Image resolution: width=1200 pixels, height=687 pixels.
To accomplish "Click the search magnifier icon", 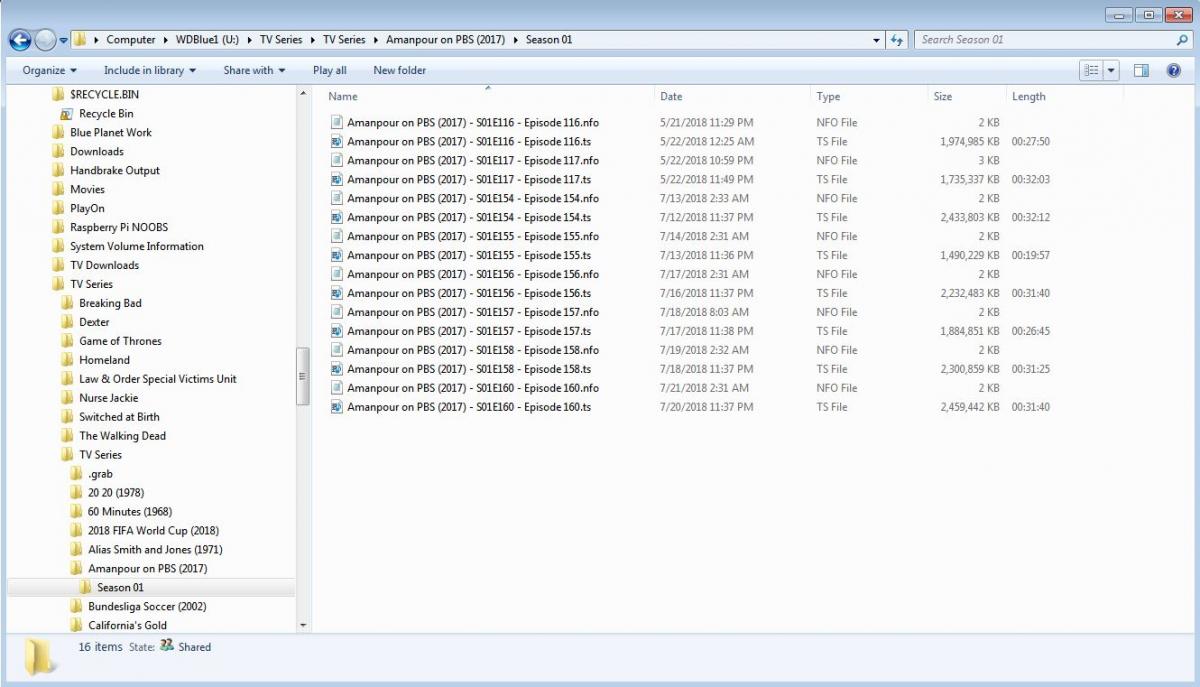I will point(1183,40).
